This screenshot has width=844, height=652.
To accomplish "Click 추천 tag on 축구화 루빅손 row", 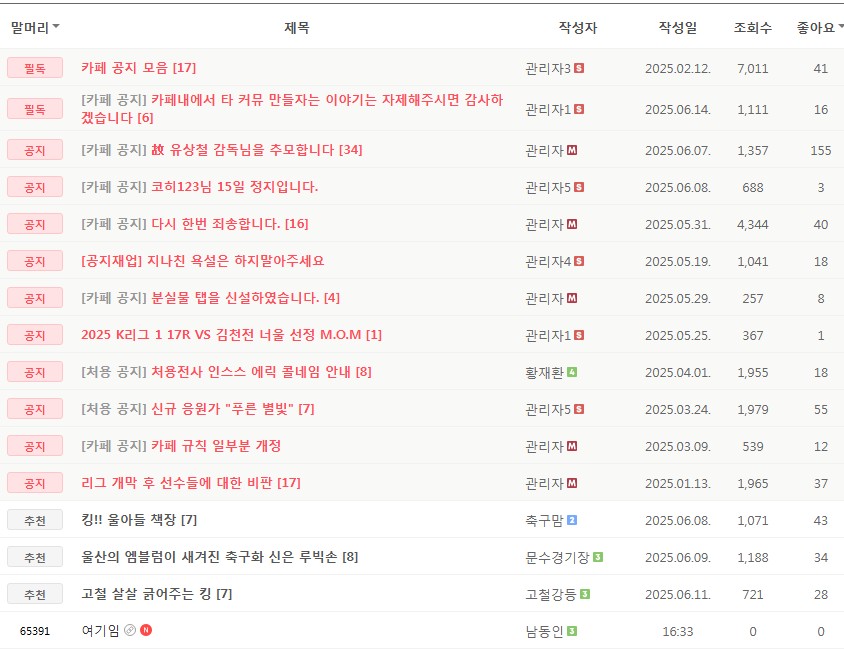I will click(35, 557).
